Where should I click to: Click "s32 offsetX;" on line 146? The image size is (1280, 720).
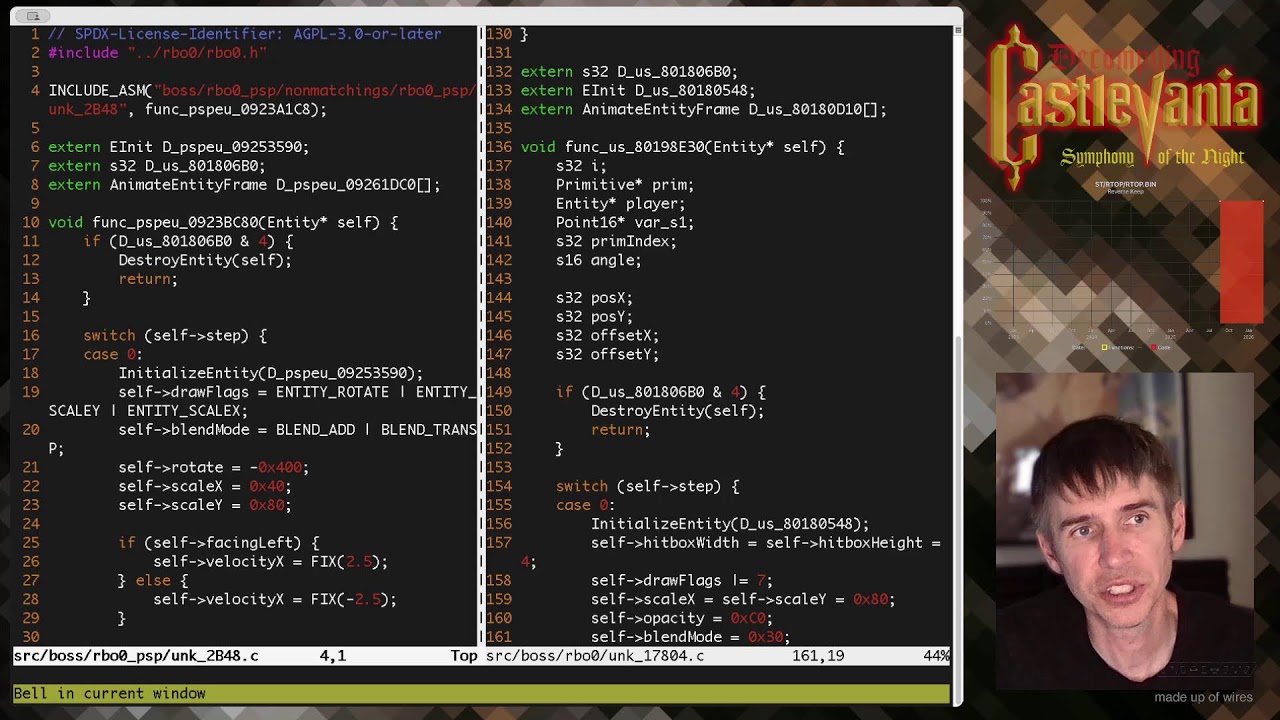coord(608,336)
